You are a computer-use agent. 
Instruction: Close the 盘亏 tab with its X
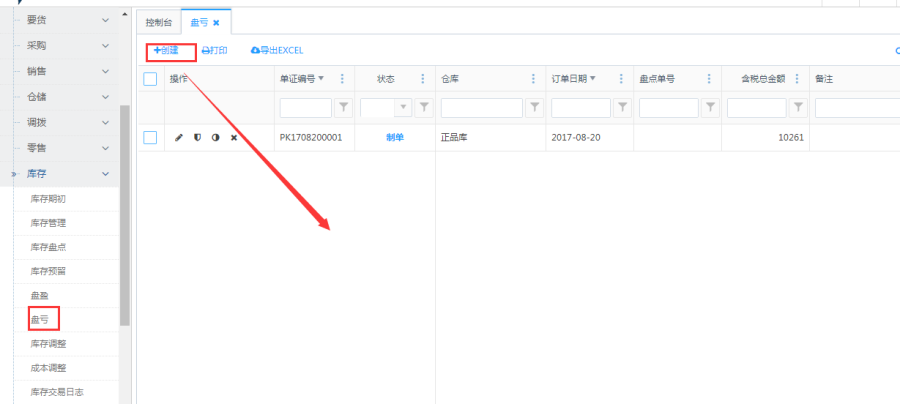tap(216, 22)
